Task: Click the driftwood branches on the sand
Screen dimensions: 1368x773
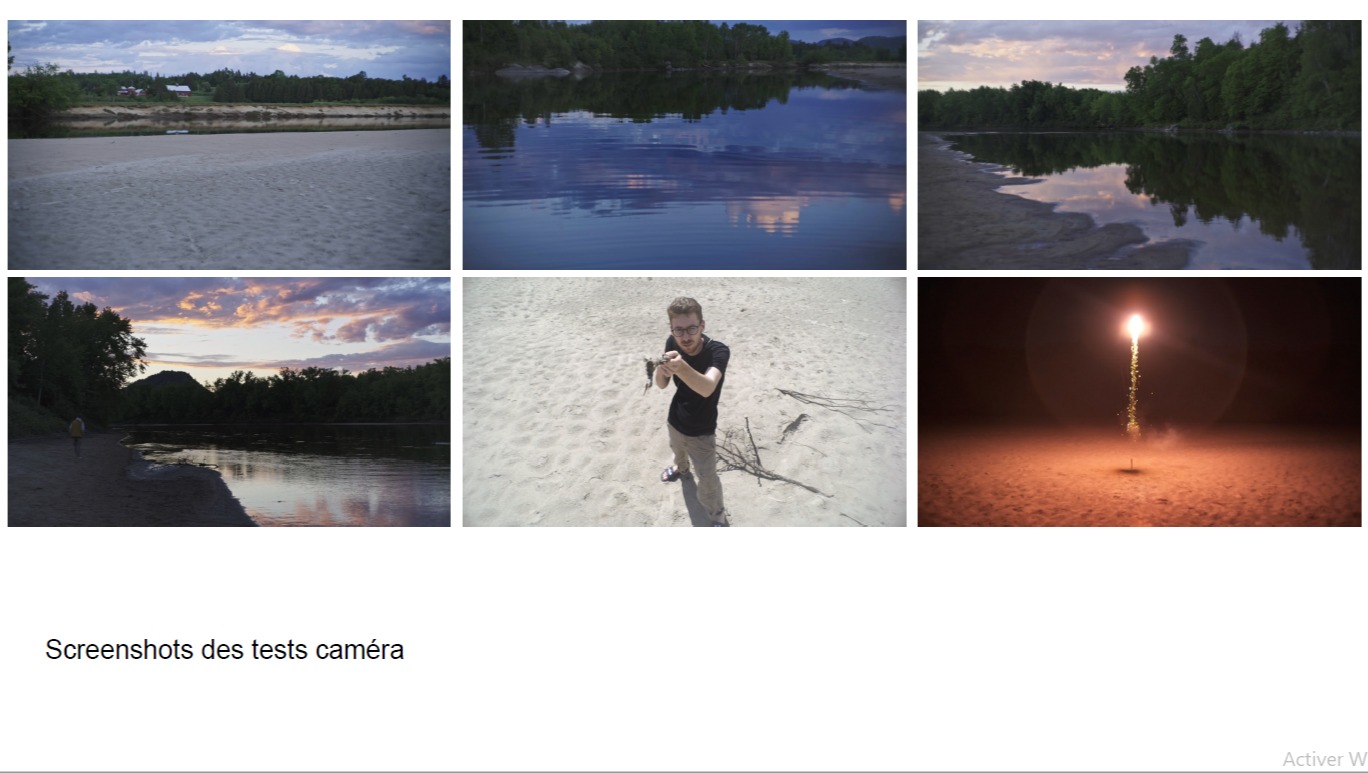Action: [x=765, y=460]
